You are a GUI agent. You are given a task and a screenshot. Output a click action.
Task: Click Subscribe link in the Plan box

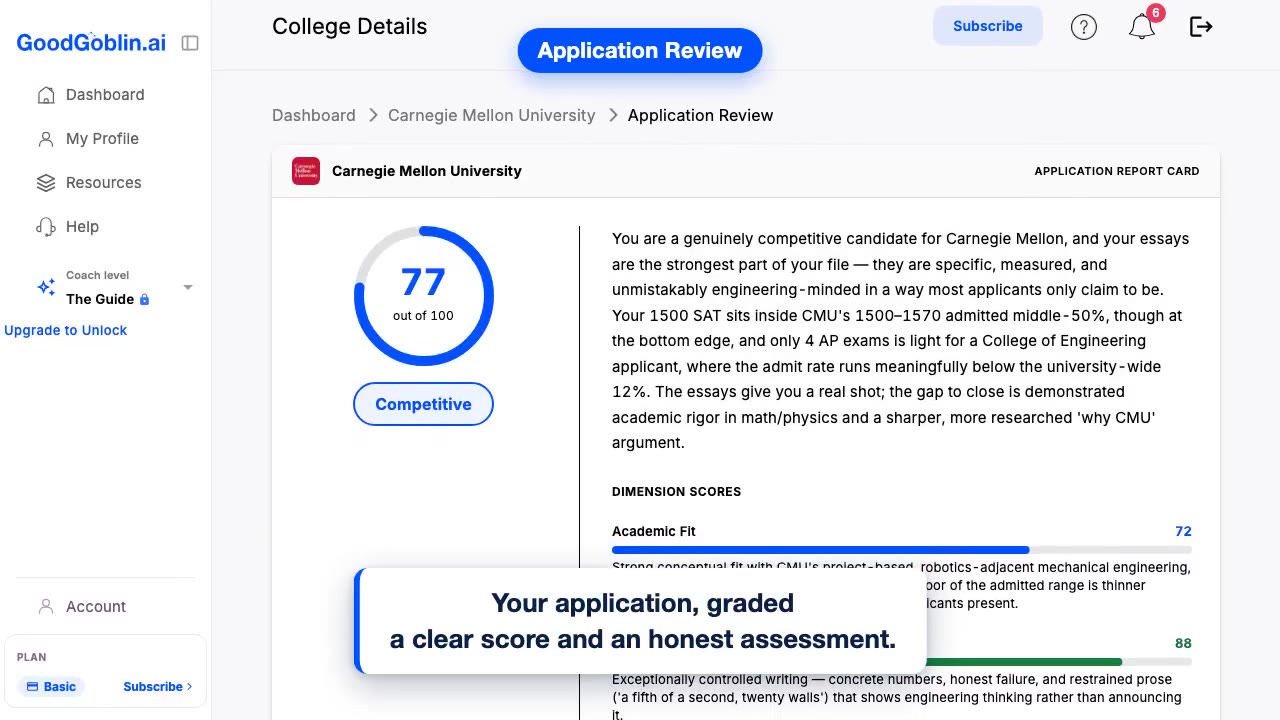[158, 687]
